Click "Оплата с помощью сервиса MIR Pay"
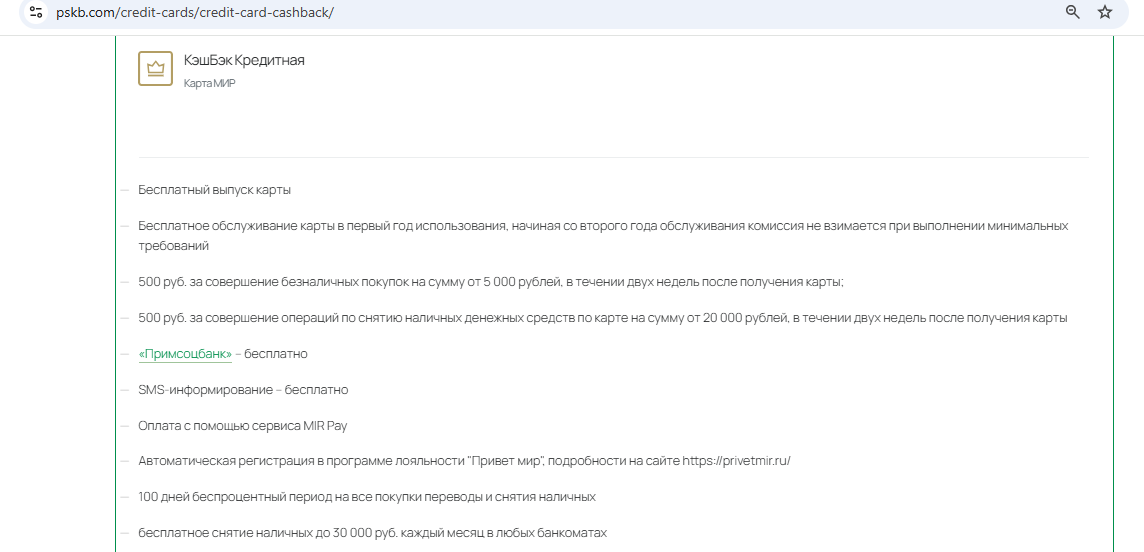Viewport: 1144px width, 552px height. click(x=243, y=426)
